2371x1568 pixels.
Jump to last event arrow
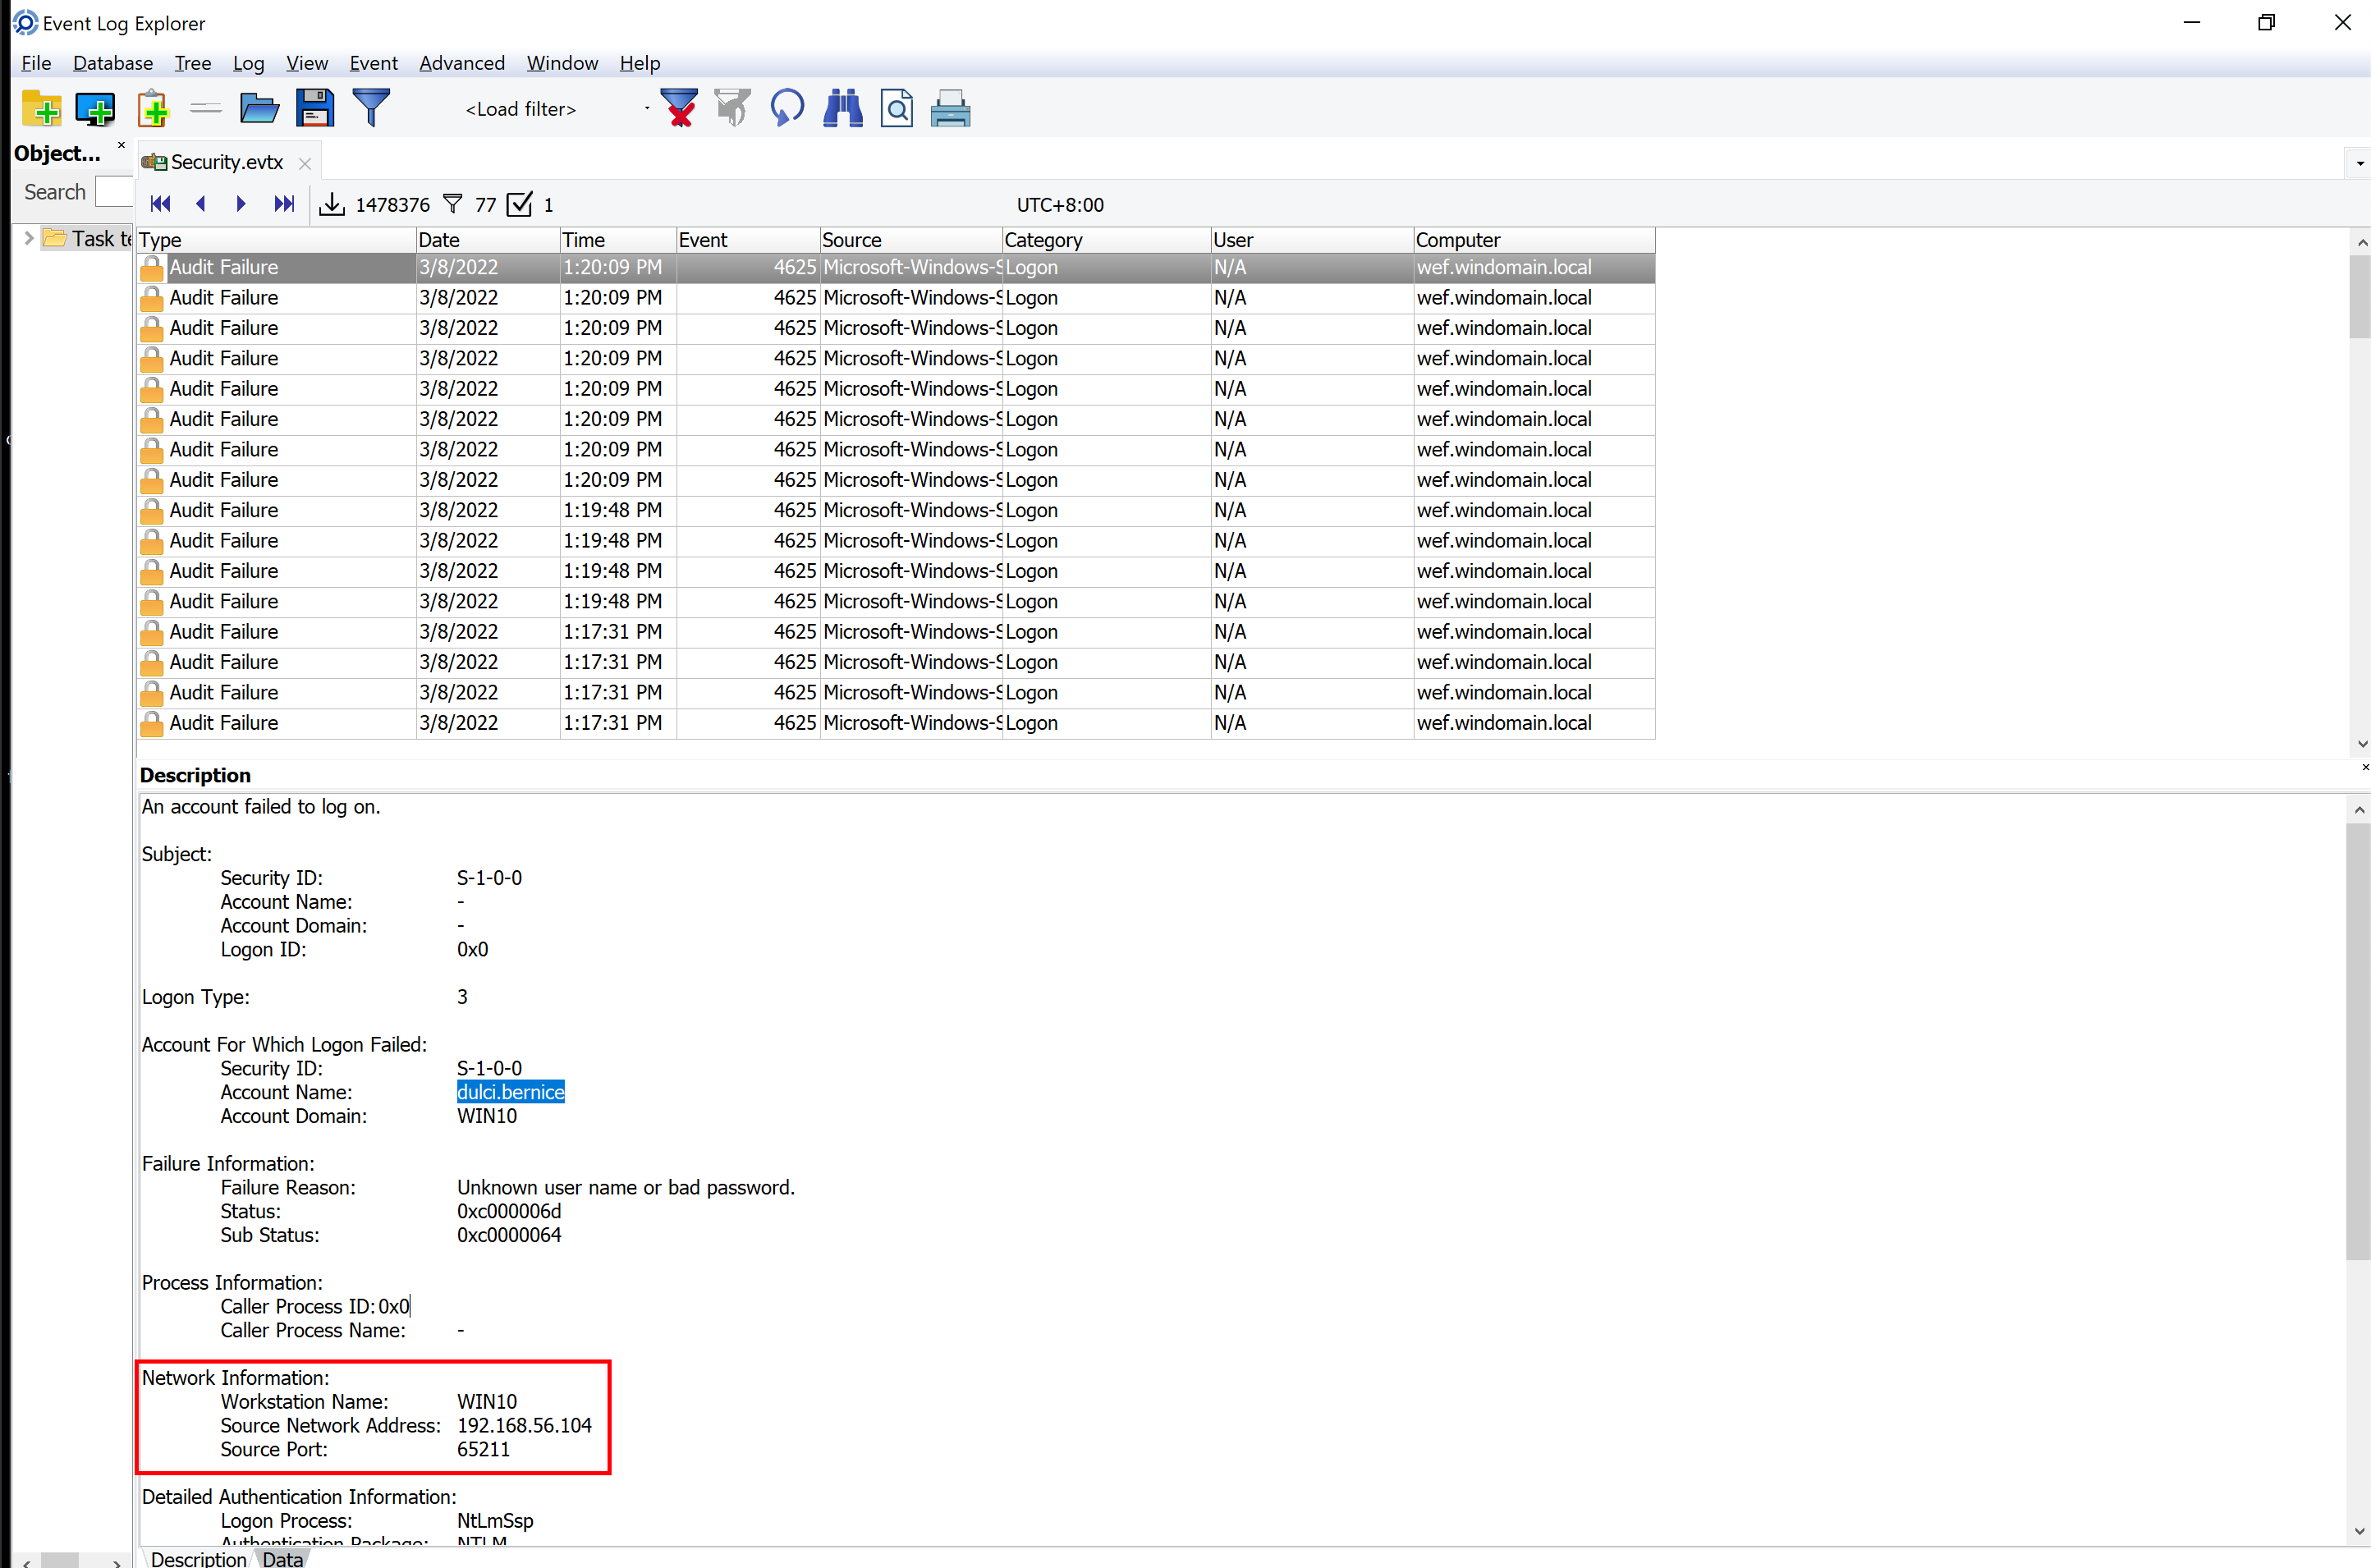pyautogui.click(x=284, y=204)
